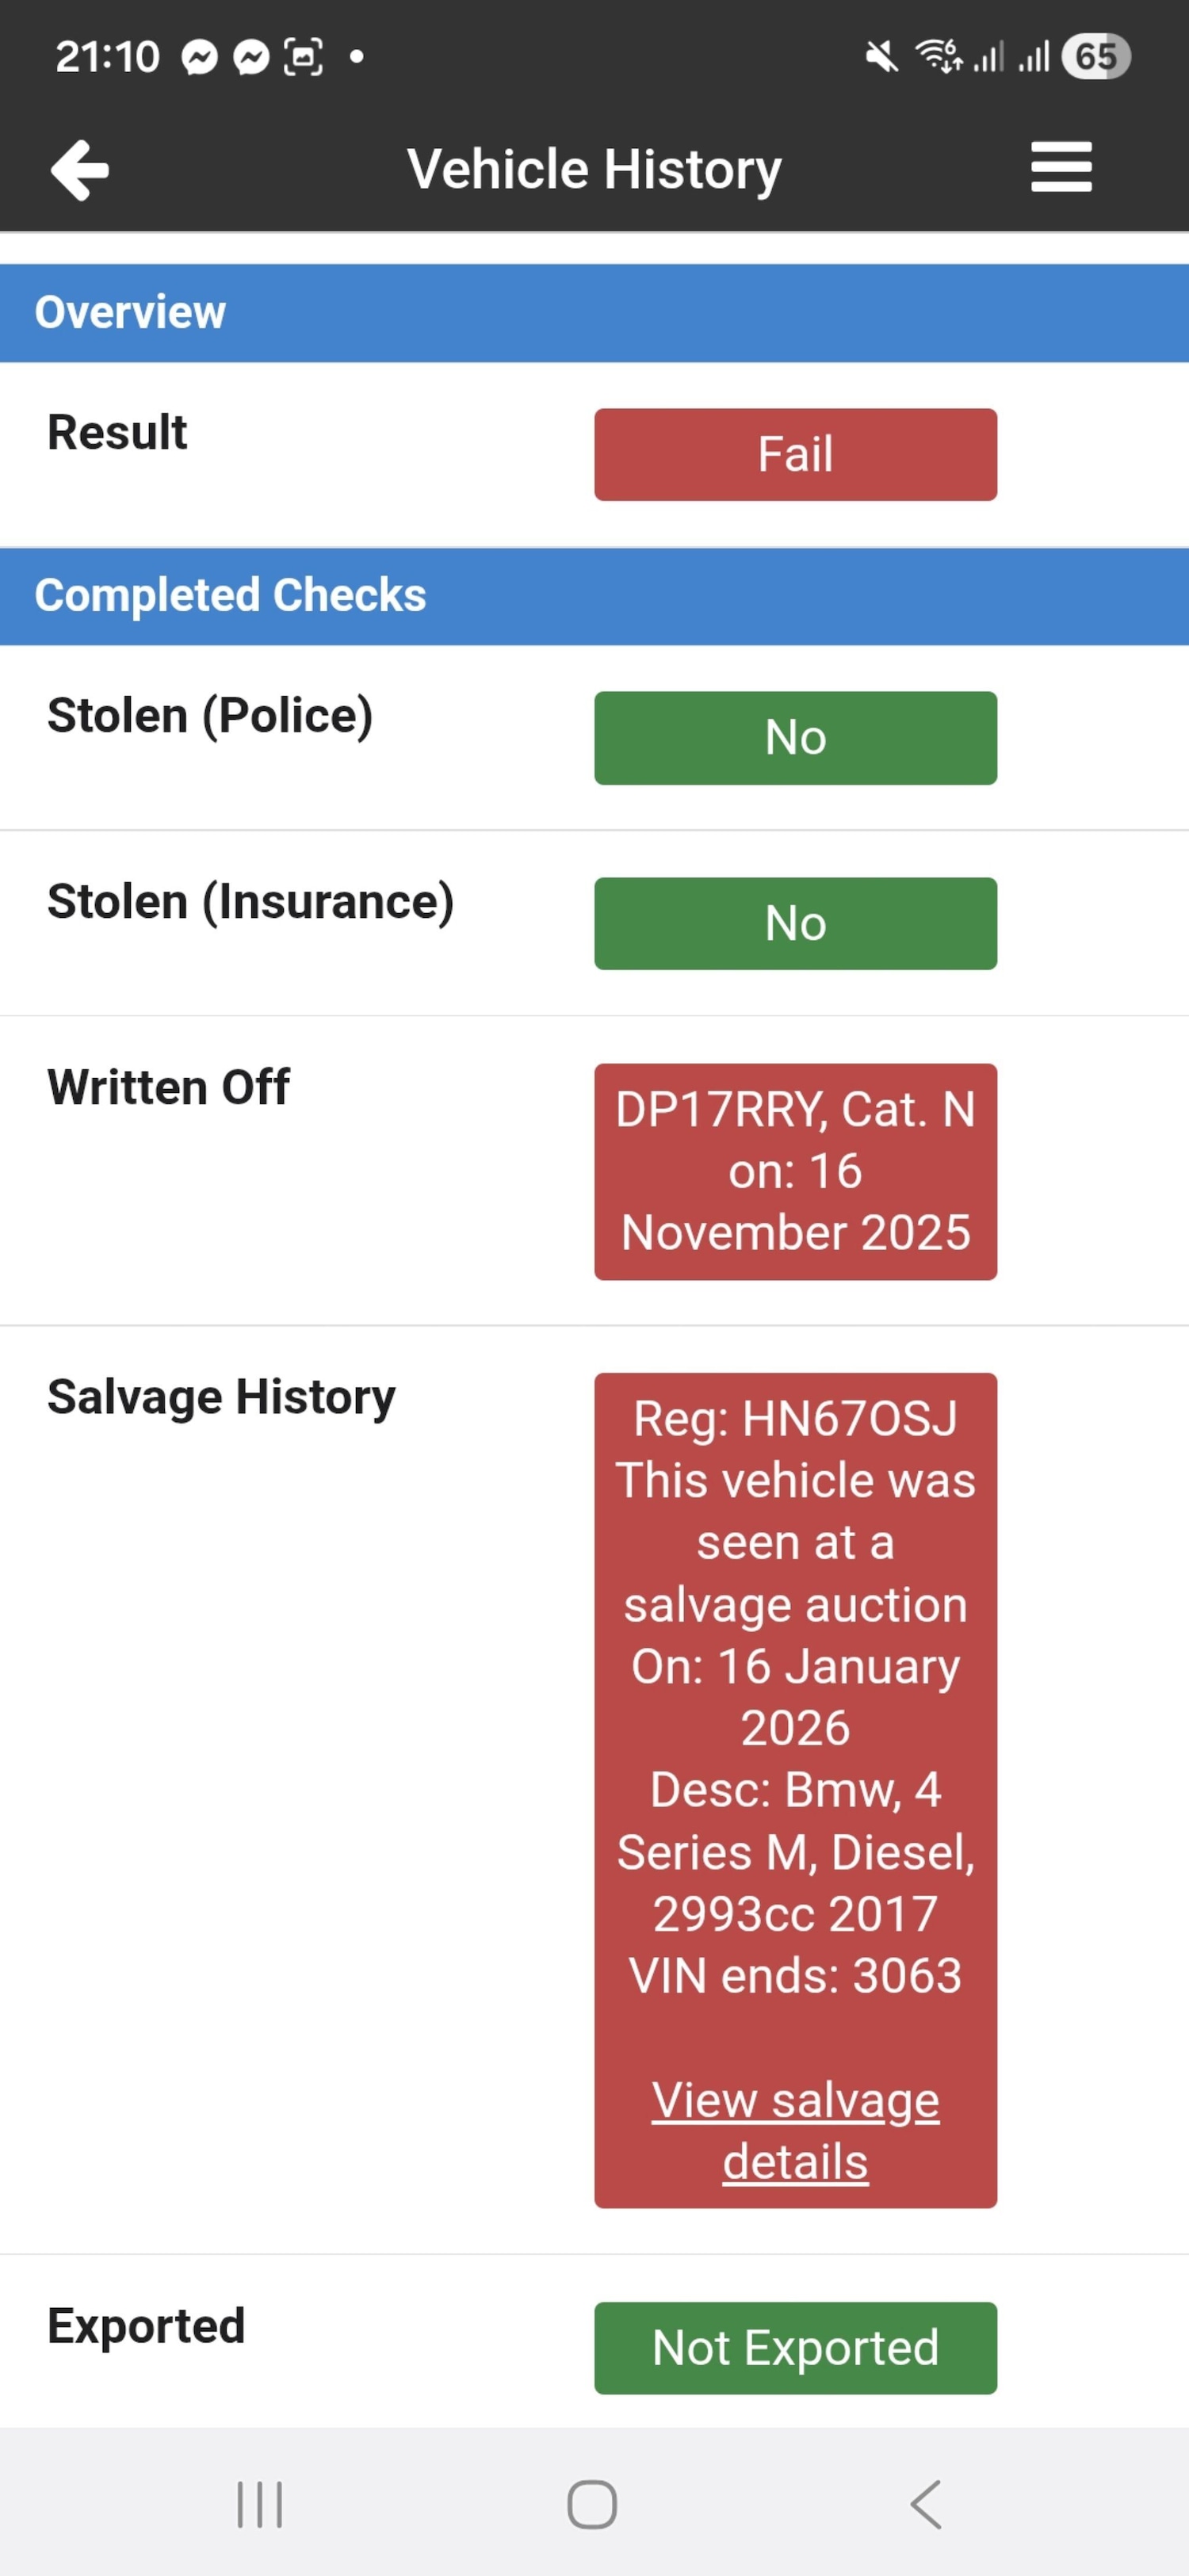The height and width of the screenshot is (2576, 1189).
Task: Tap the screenshot capture status icon
Action: coord(303,58)
